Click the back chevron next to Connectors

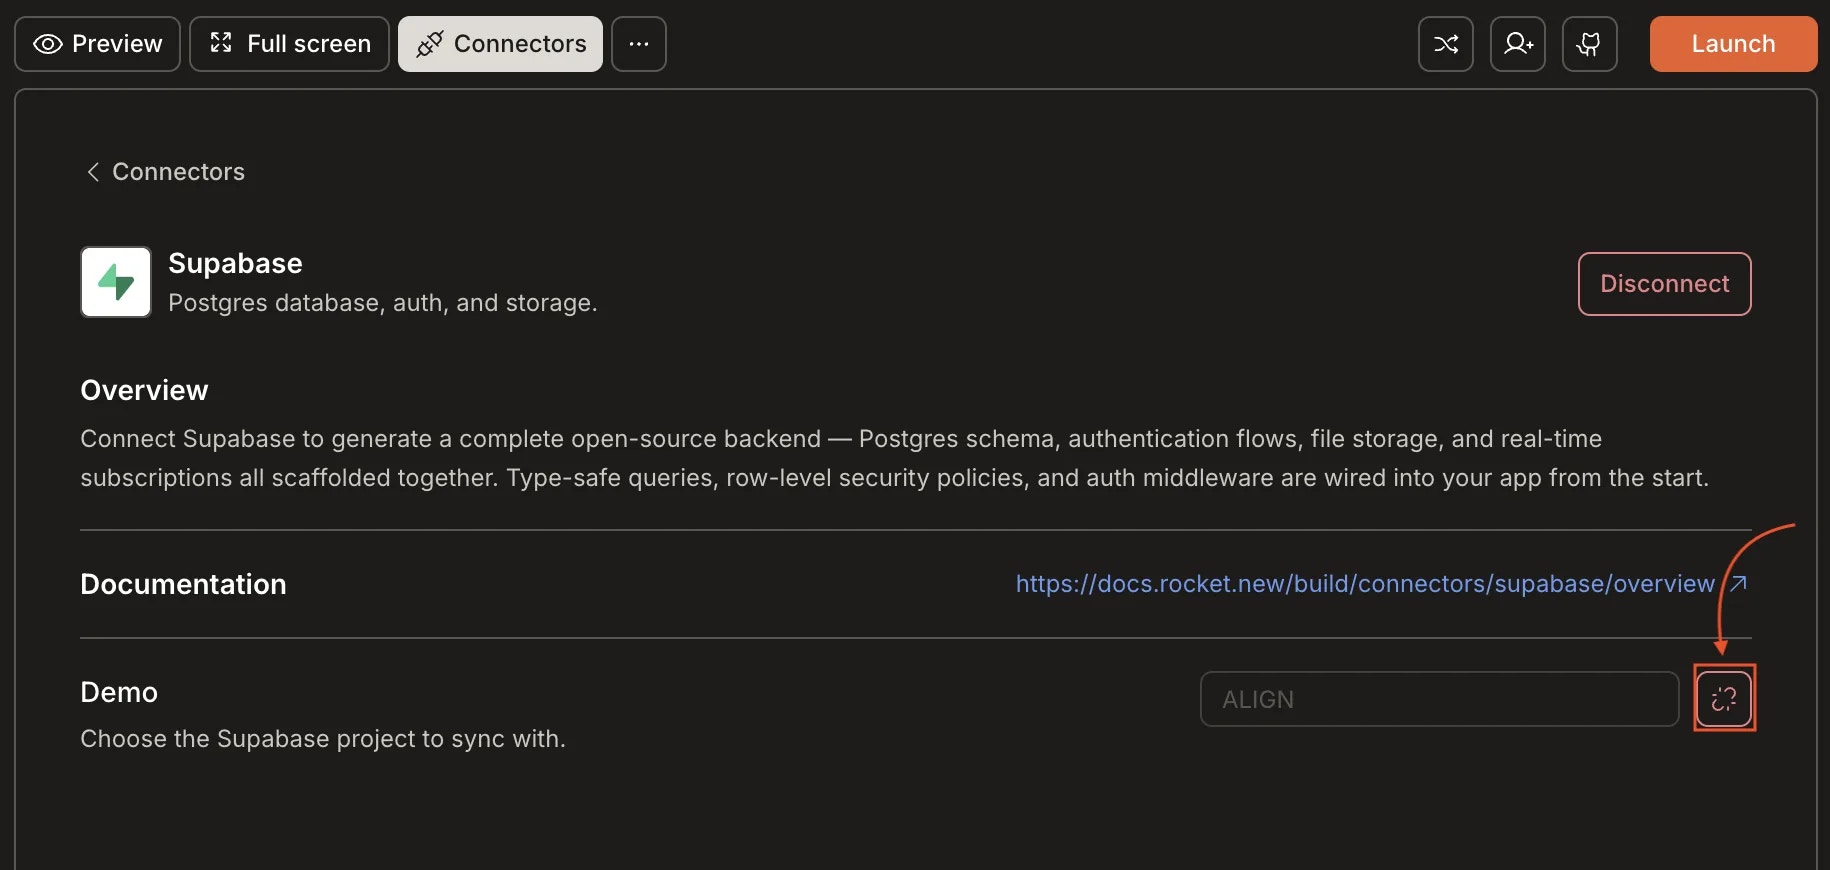[x=93, y=172]
